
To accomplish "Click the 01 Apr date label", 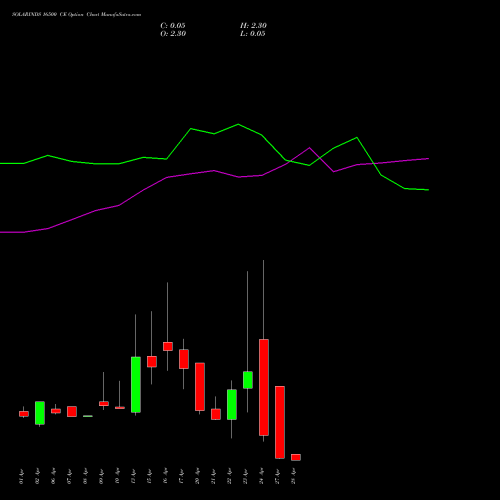I will click(22, 477).
